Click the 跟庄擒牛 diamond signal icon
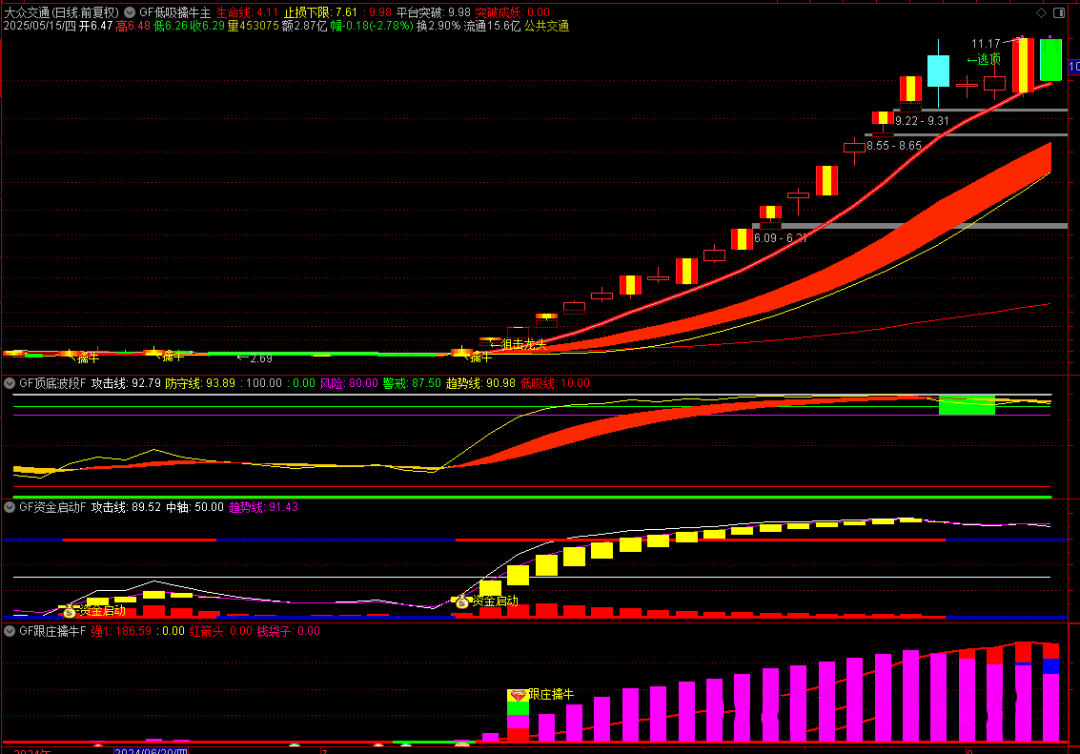Screen dimensions: 1080x754 tap(517, 694)
